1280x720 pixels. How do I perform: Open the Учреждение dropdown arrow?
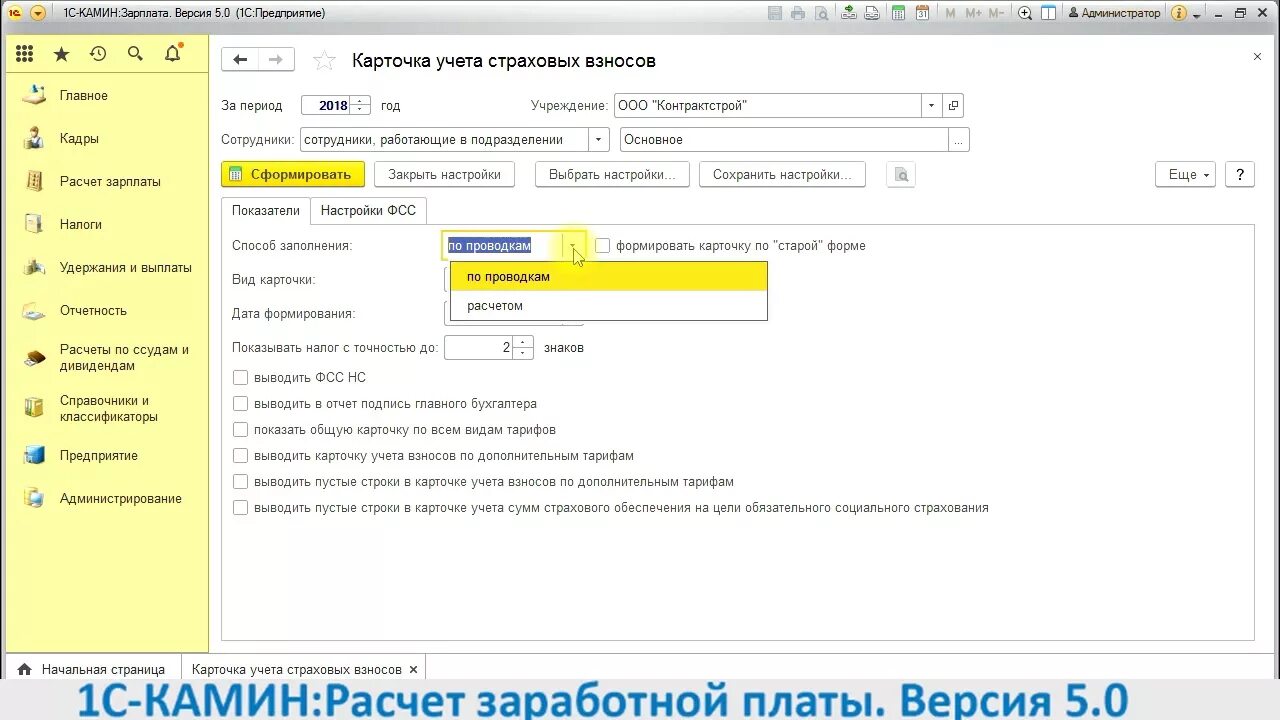coord(931,106)
